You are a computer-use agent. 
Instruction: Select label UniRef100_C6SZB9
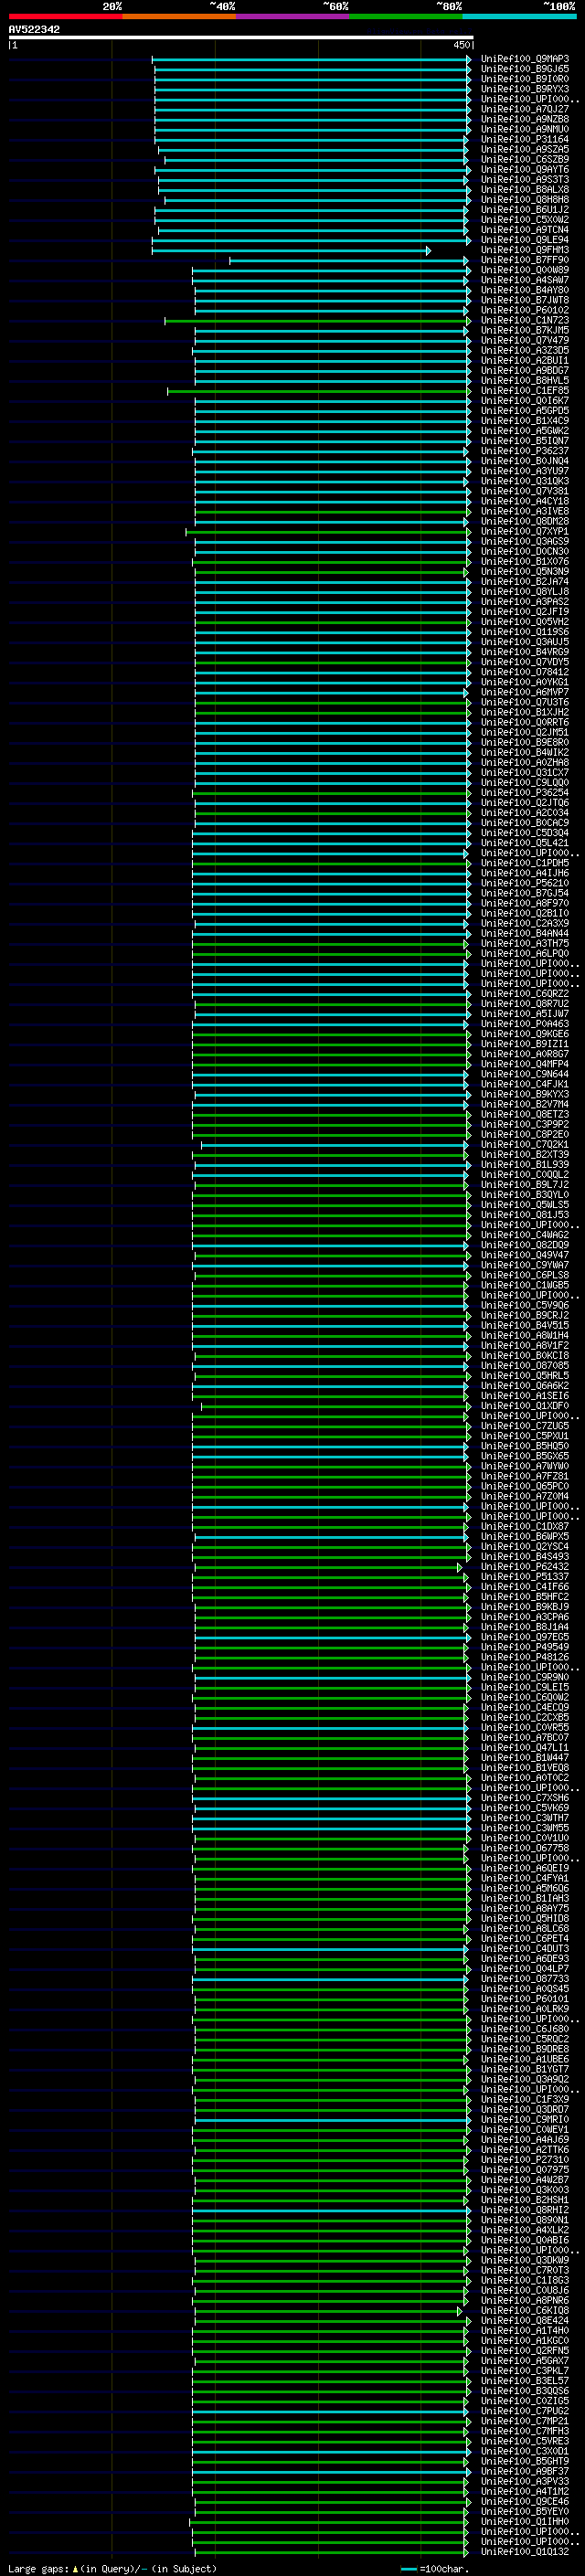[x=524, y=160]
